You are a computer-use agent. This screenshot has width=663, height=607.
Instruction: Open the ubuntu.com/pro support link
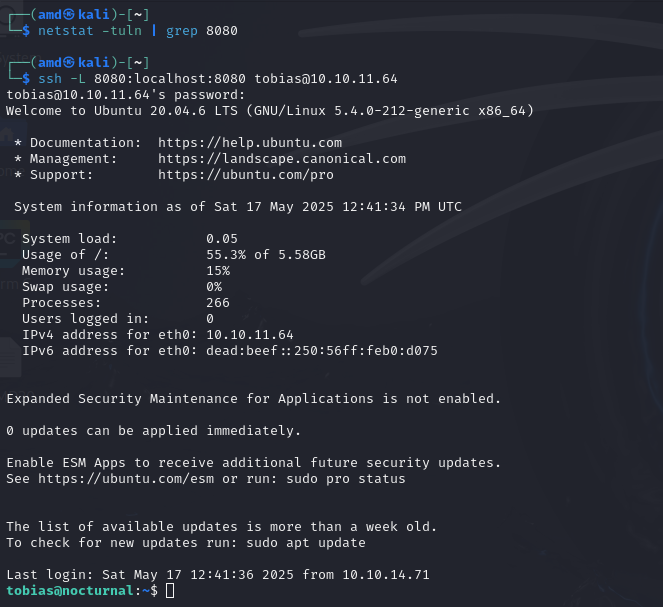click(245, 175)
